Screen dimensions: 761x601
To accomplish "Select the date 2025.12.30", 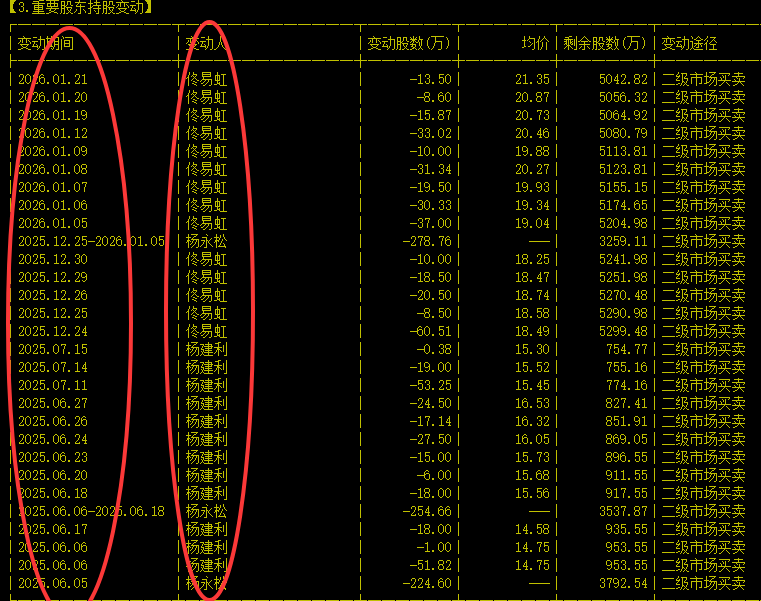I will pyautogui.click(x=53, y=259).
